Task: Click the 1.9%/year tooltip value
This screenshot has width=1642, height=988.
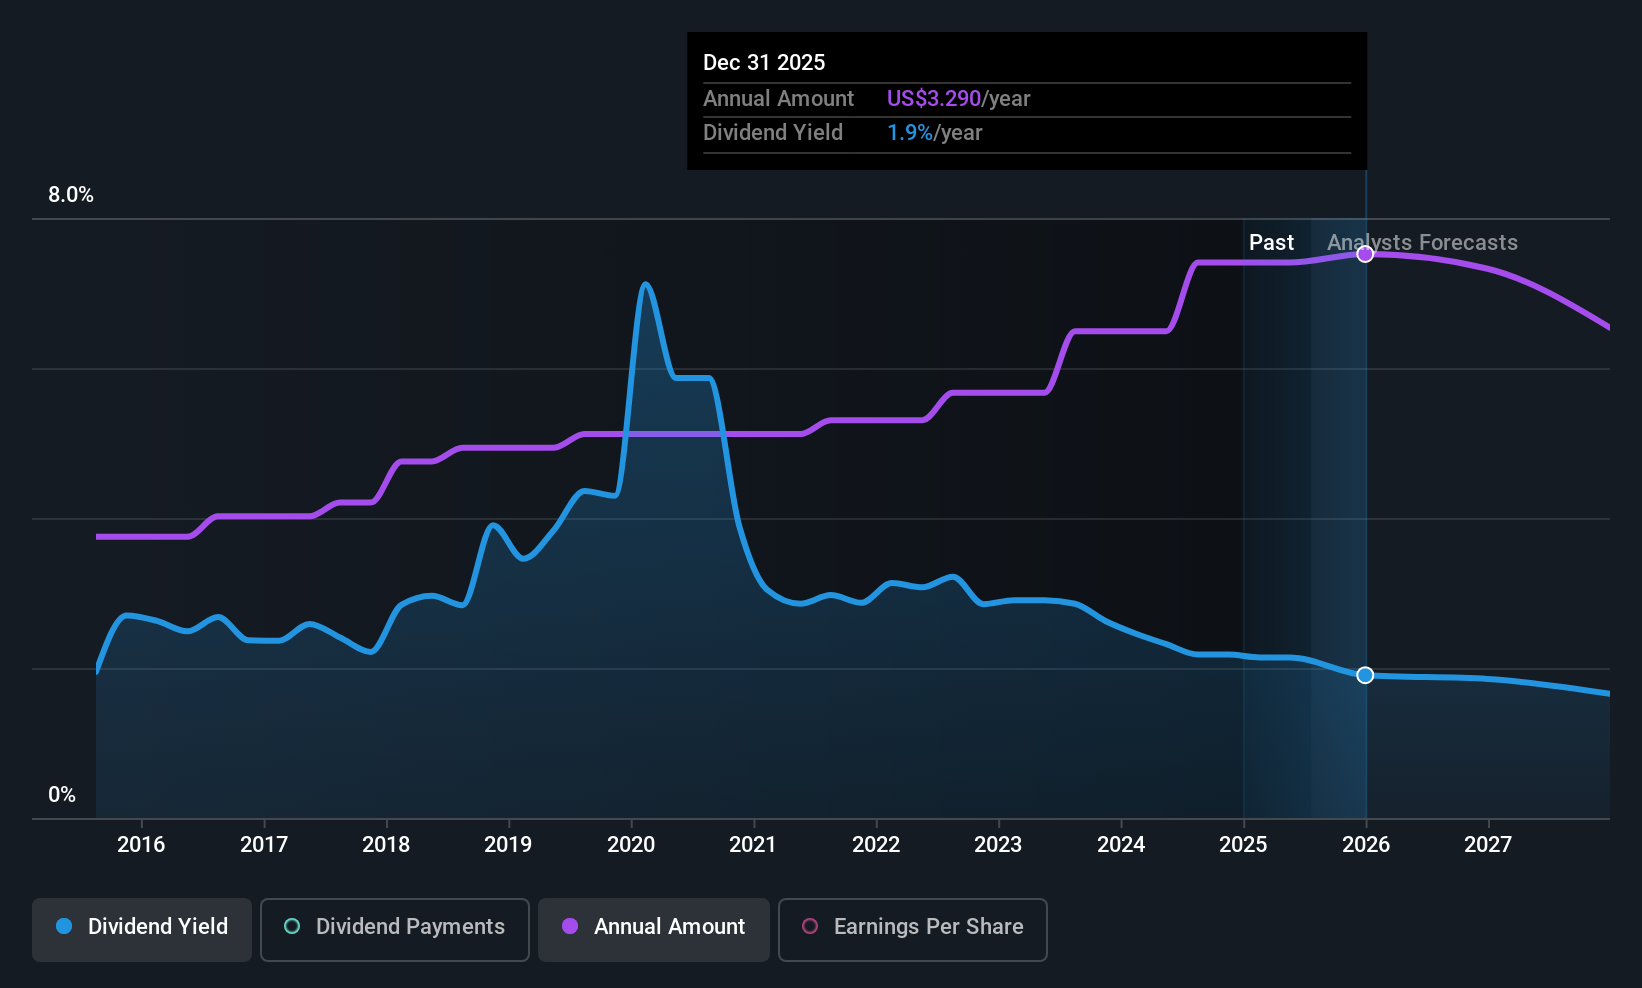Action: coord(934,132)
